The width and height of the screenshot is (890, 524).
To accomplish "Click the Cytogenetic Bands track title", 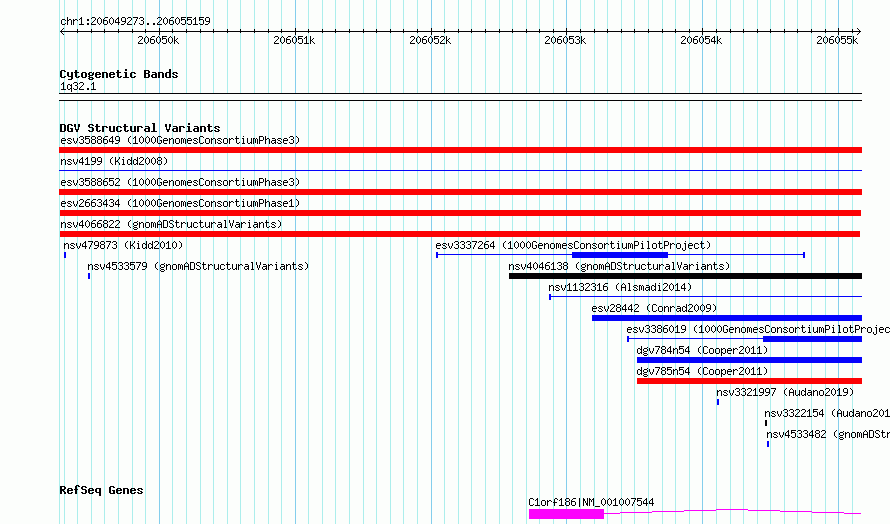I will pyautogui.click(x=119, y=74).
